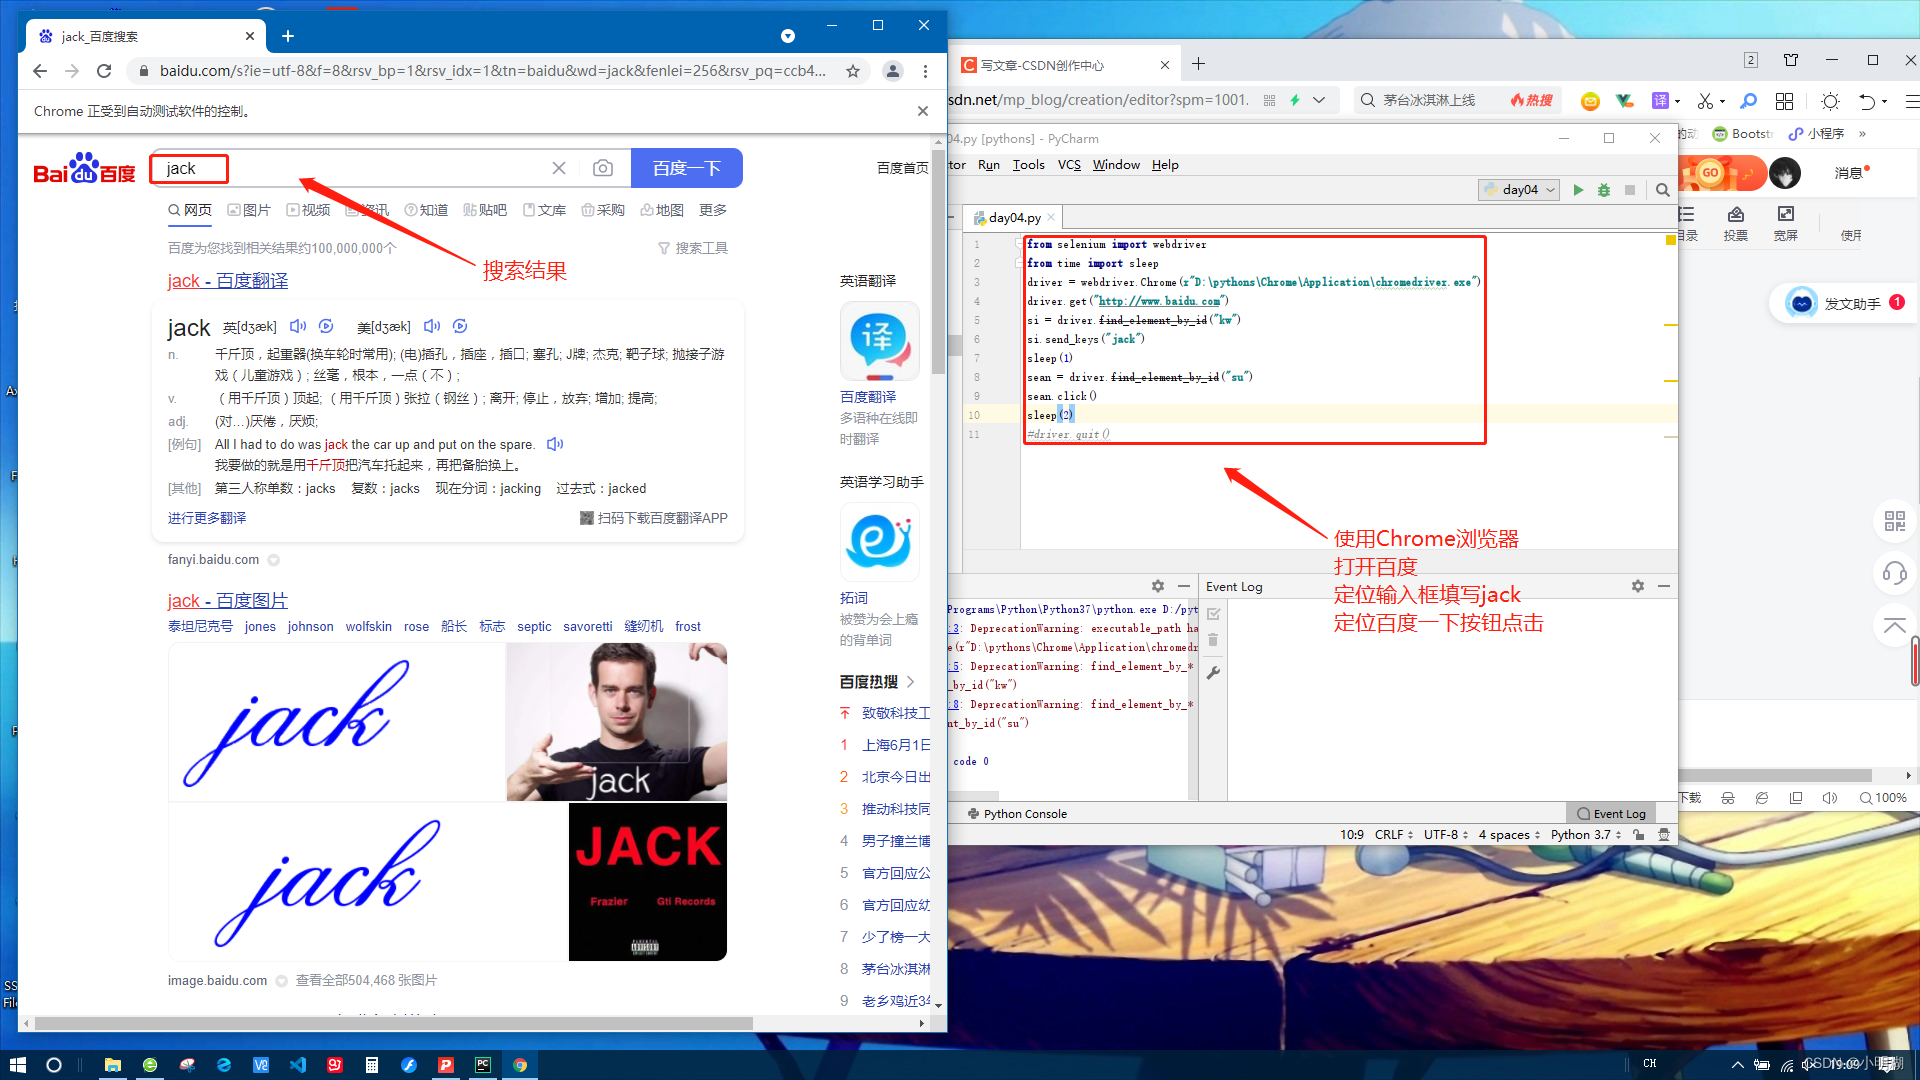
Task: Open Event Log settings gear icon
Action: [x=1637, y=586]
